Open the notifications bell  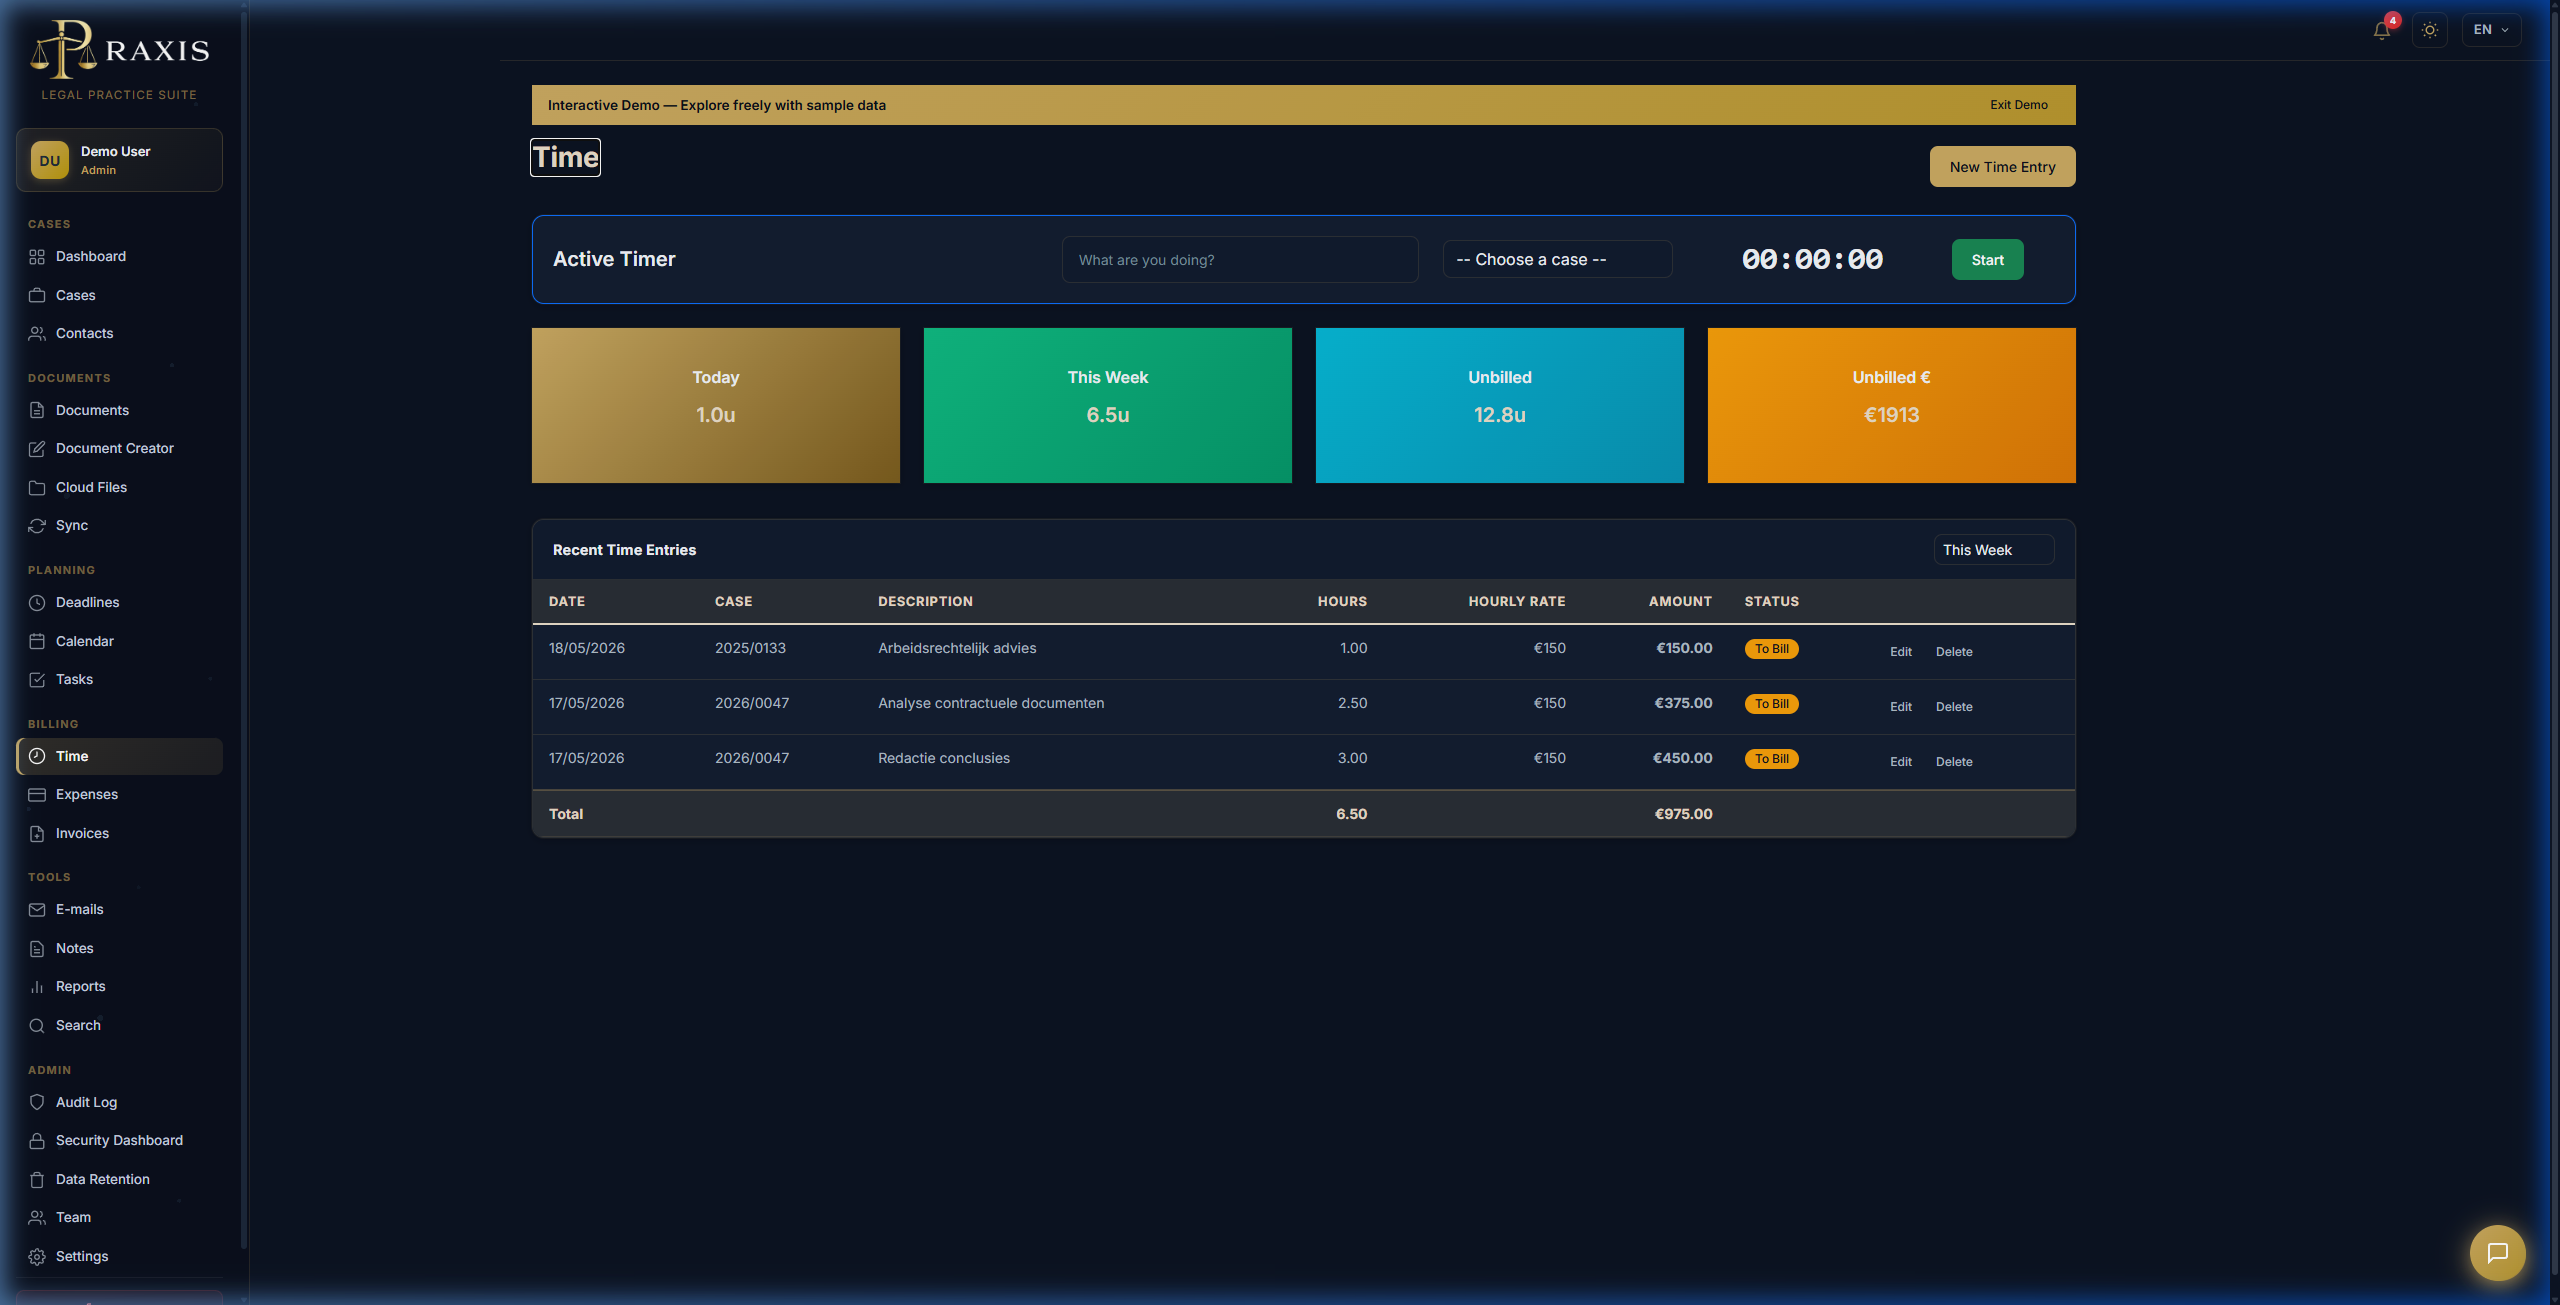click(x=2382, y=30)
